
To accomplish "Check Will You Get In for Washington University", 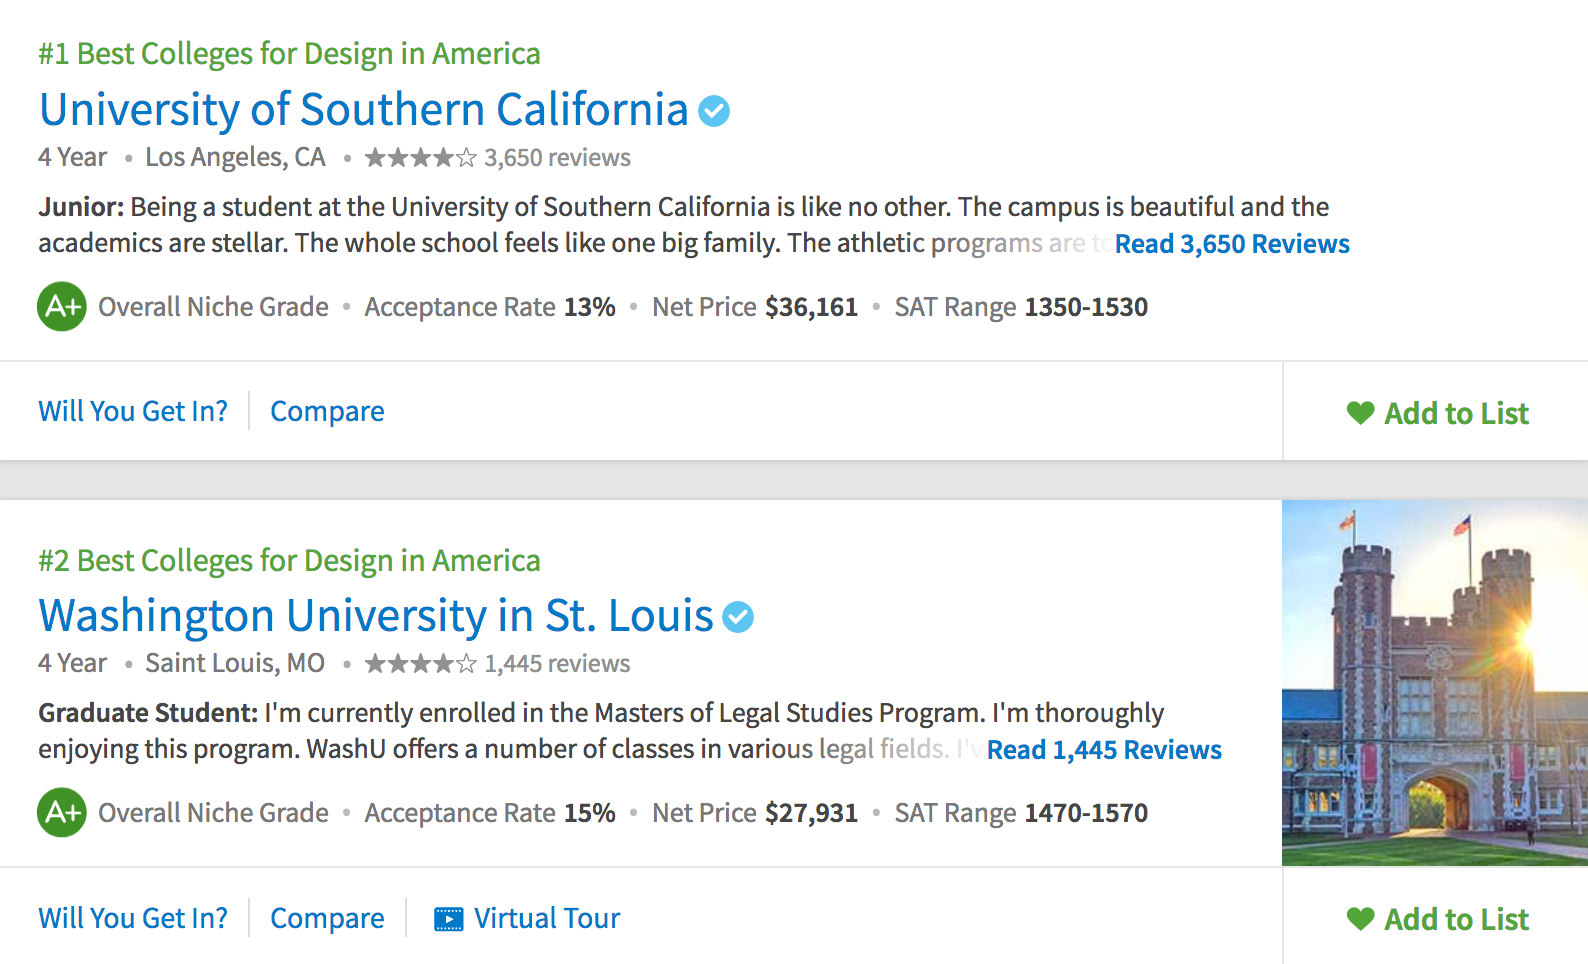I will pos(133,918).
